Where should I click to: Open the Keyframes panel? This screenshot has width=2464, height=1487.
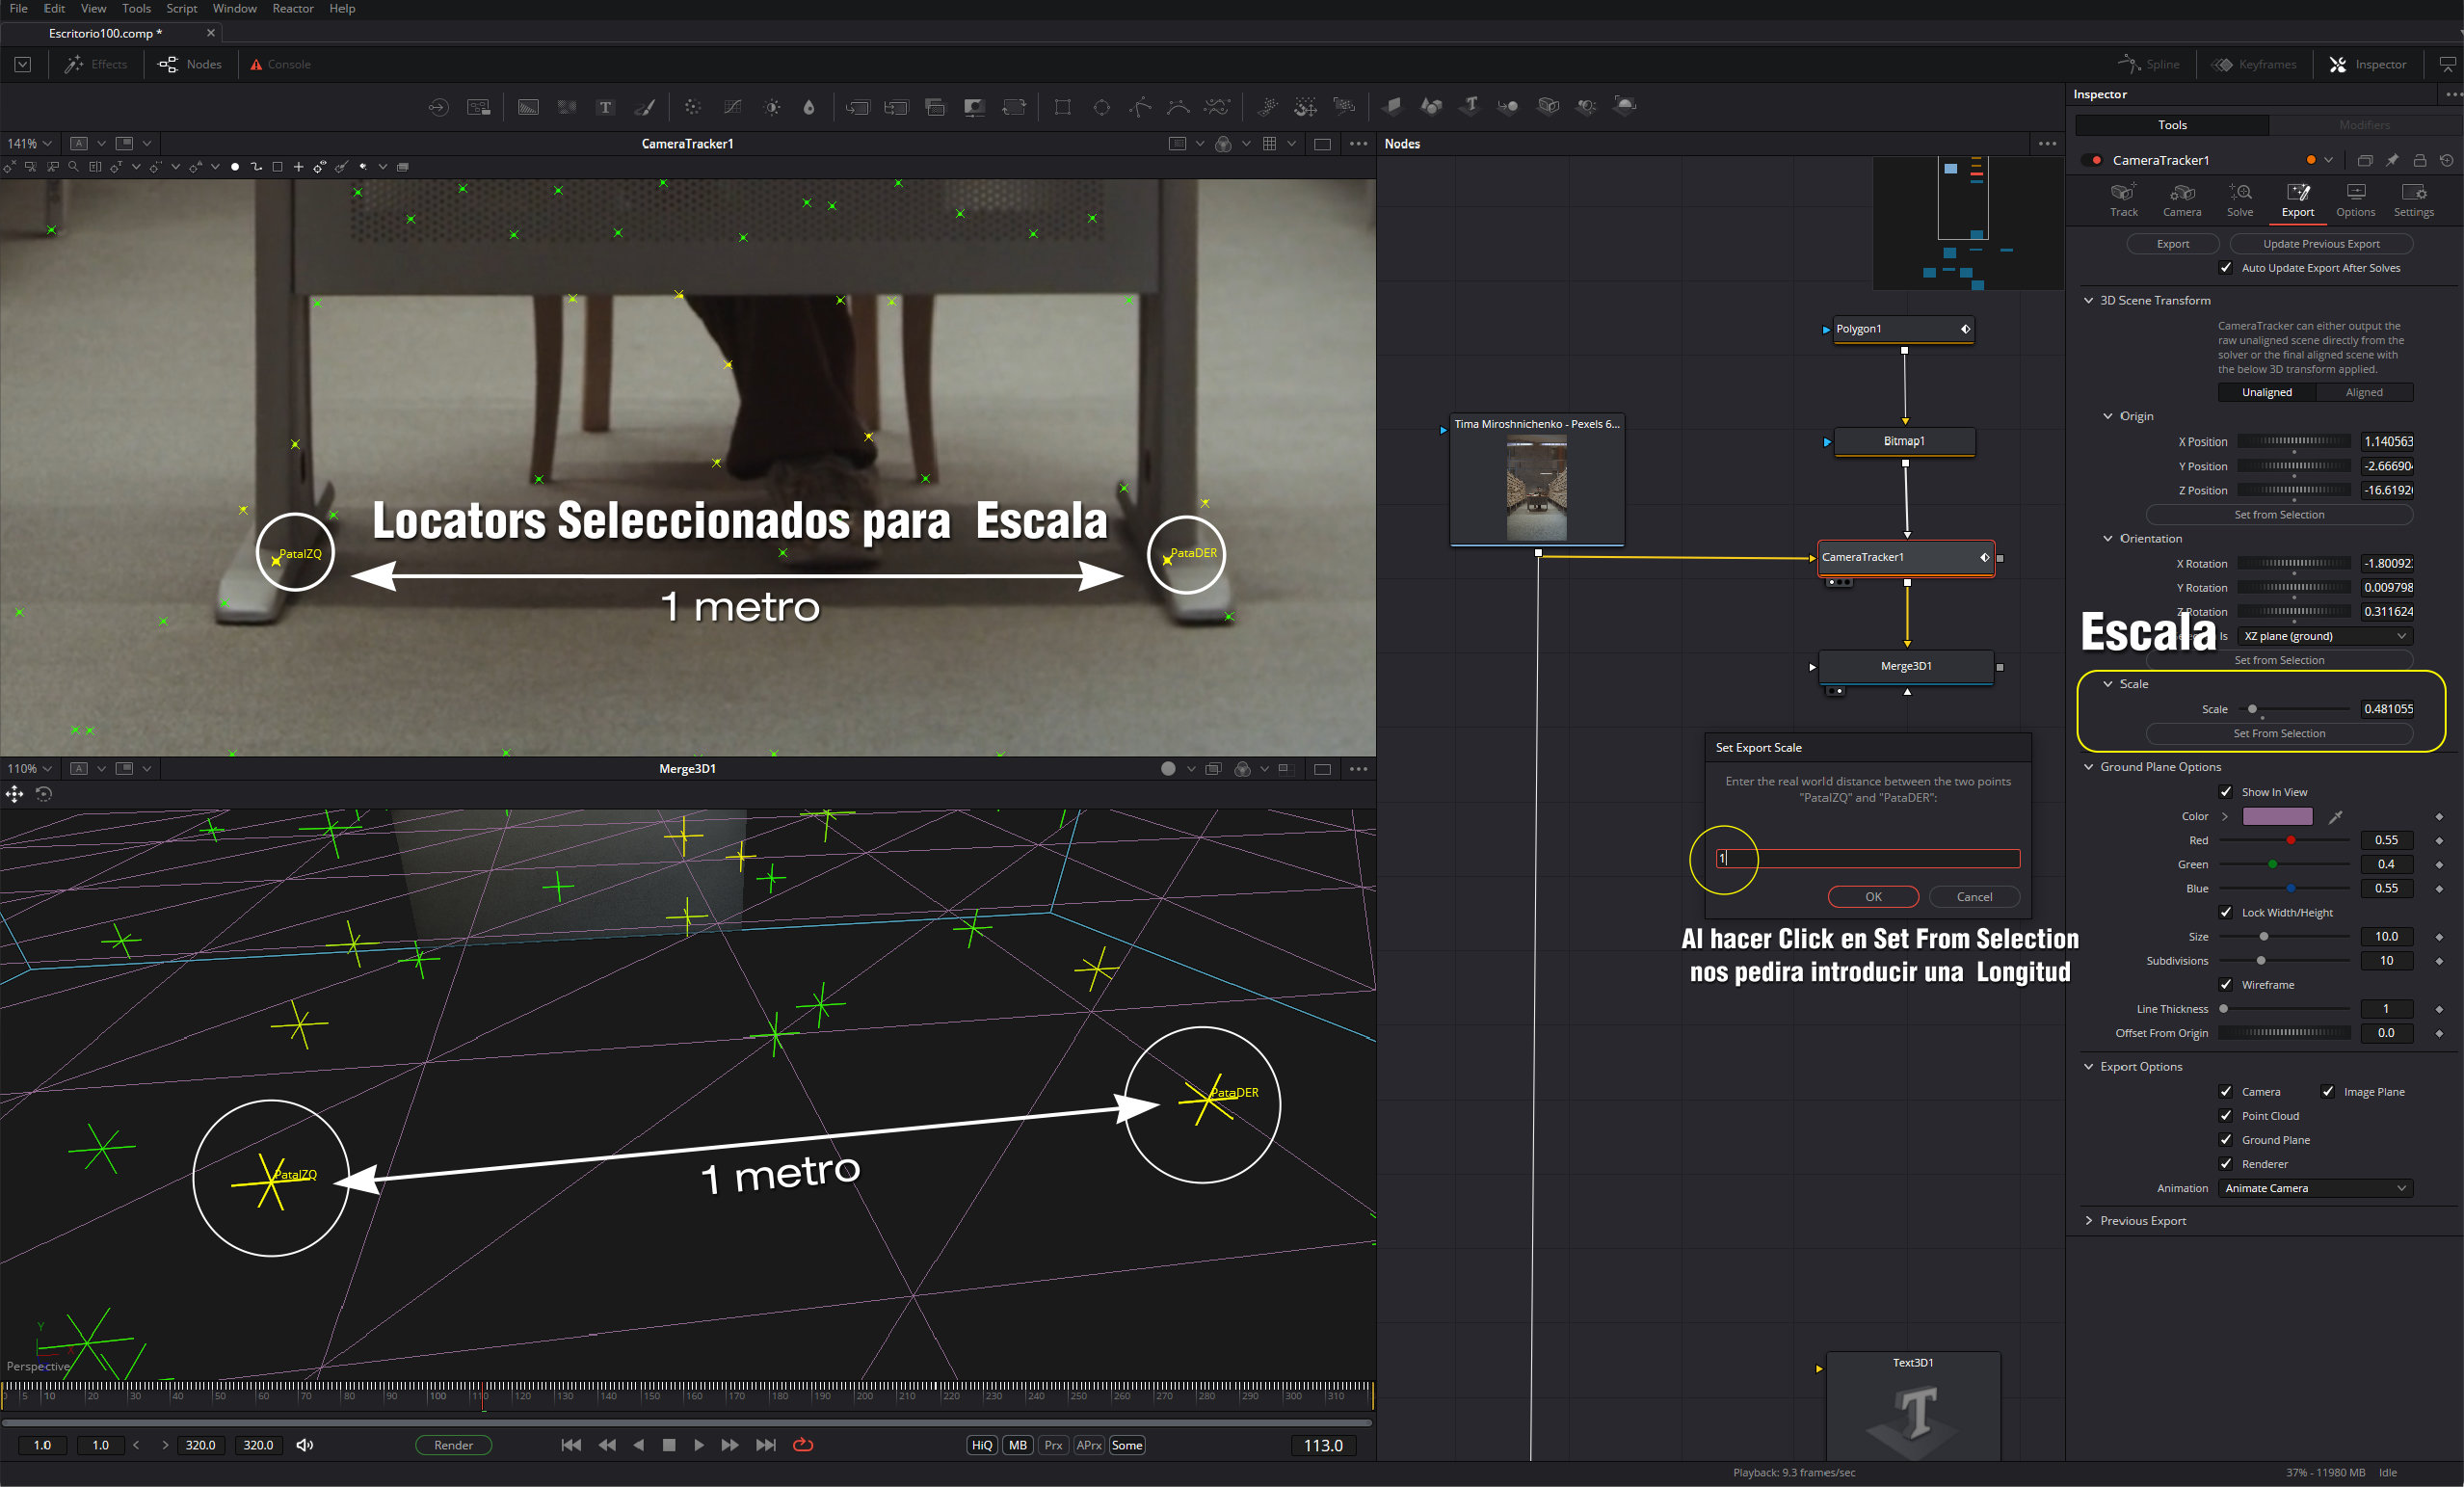pyautogui.click(x=2253, y=64)
